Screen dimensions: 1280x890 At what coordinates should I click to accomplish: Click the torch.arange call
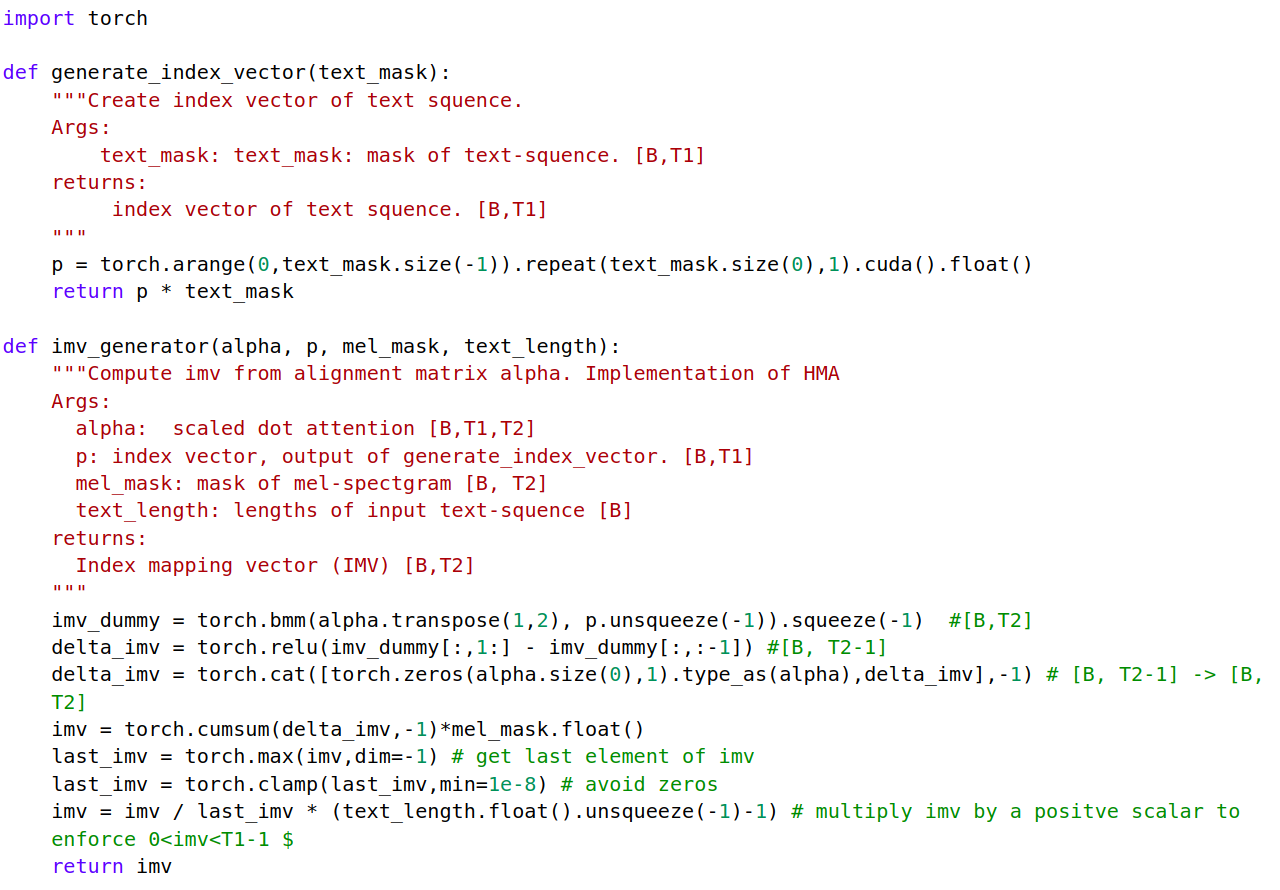pos(173,264)
